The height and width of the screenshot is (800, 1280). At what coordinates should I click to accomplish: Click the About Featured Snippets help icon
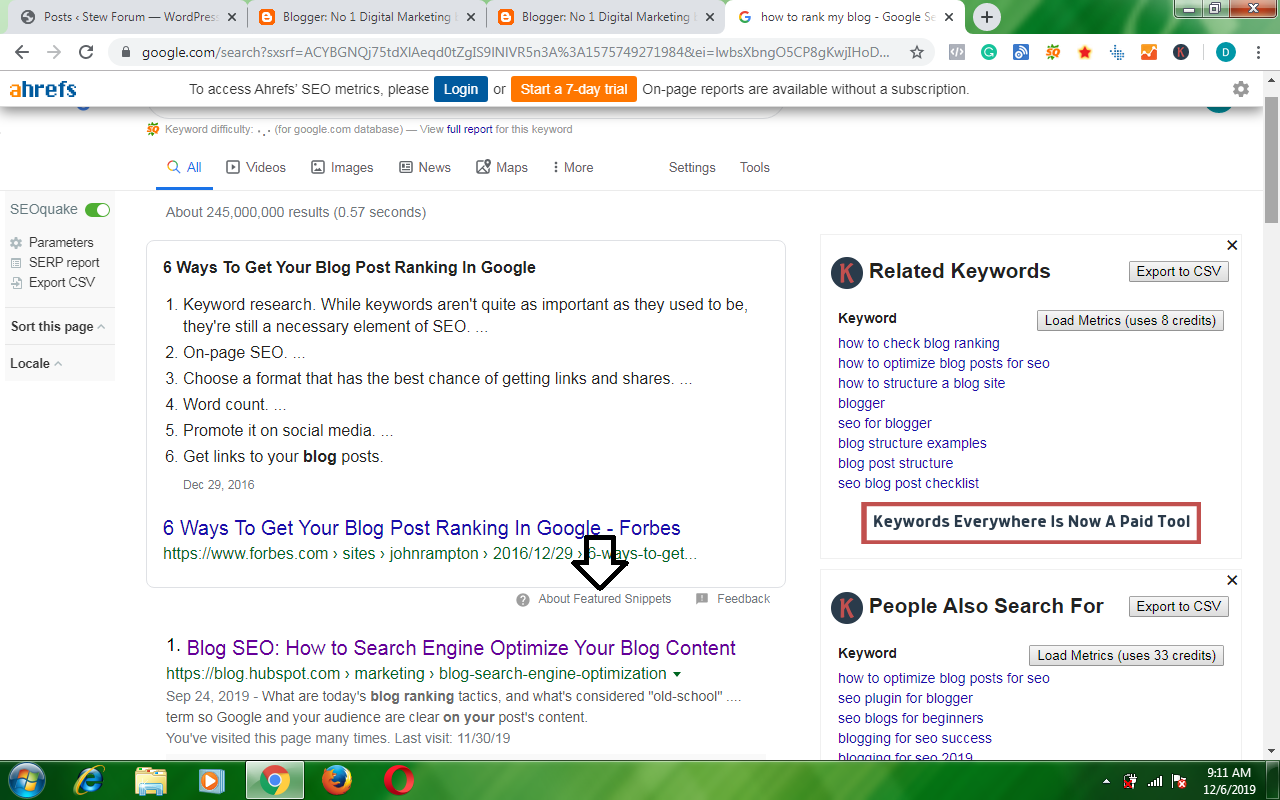[523, 599]
